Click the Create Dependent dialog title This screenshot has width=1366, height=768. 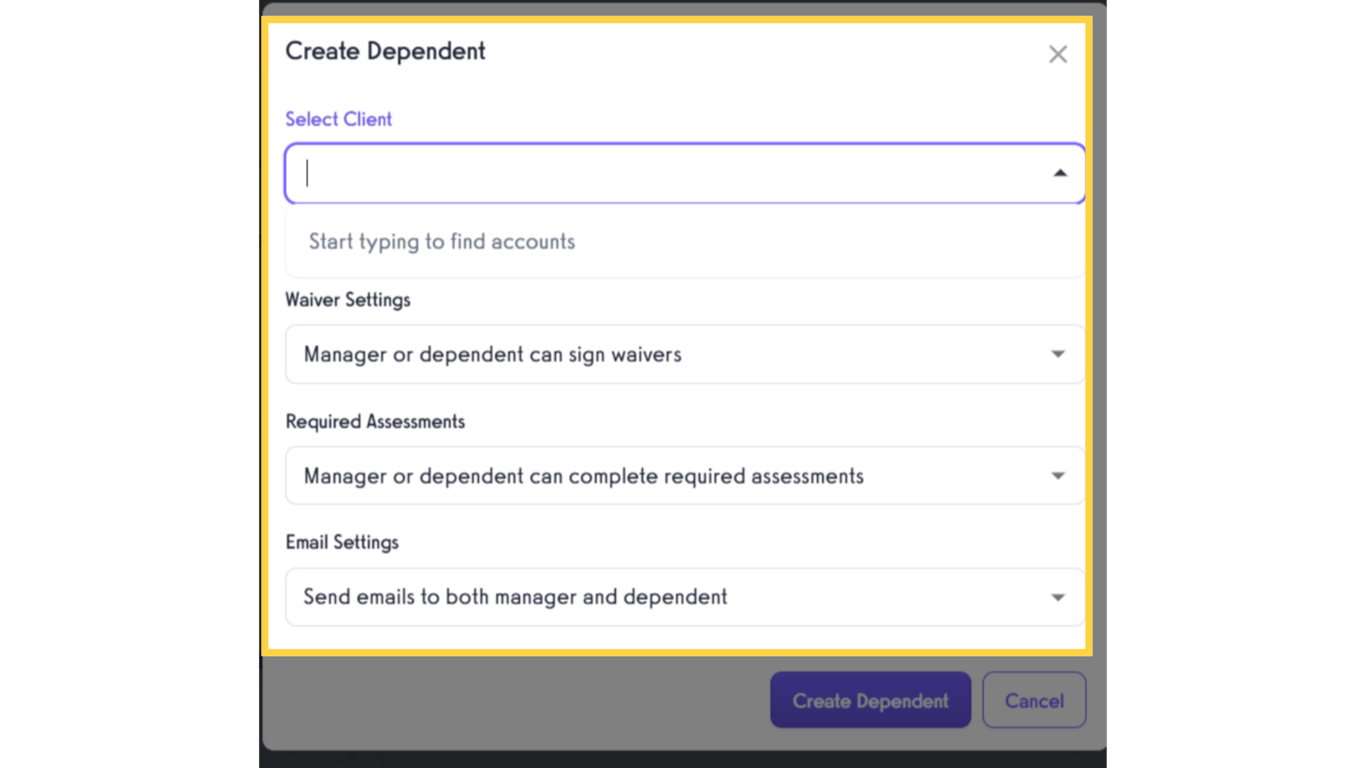click(386, 51)
